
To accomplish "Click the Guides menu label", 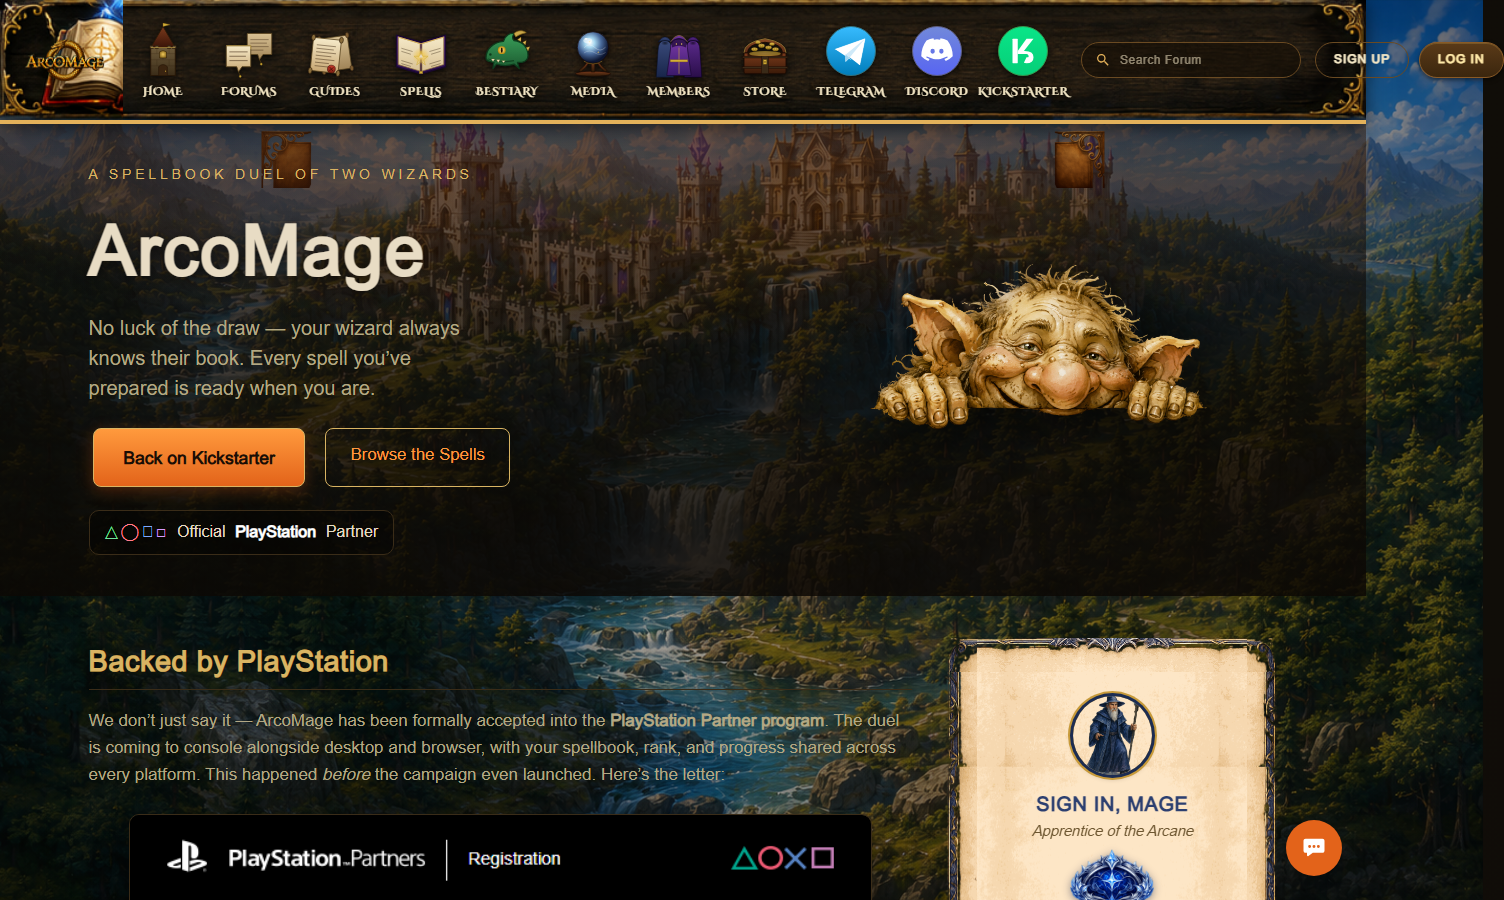I will pyautogui.click(x=334, y=91).
